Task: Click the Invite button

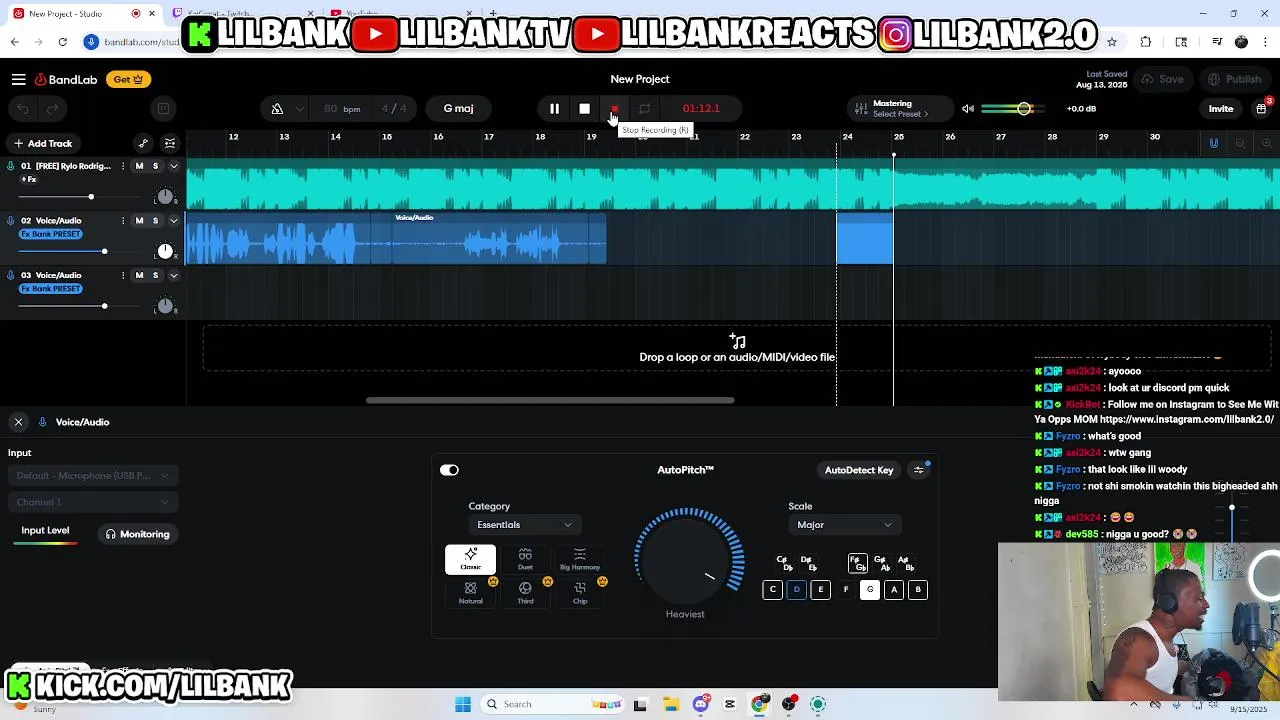Action: [x=1221, y=108]
